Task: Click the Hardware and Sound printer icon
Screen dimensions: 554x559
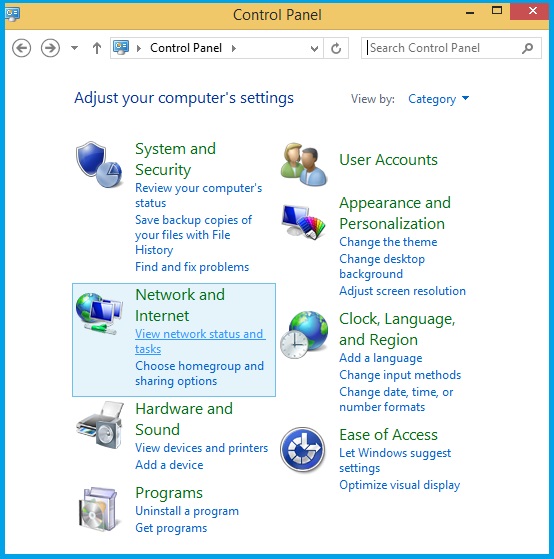Action: (100, 425)
